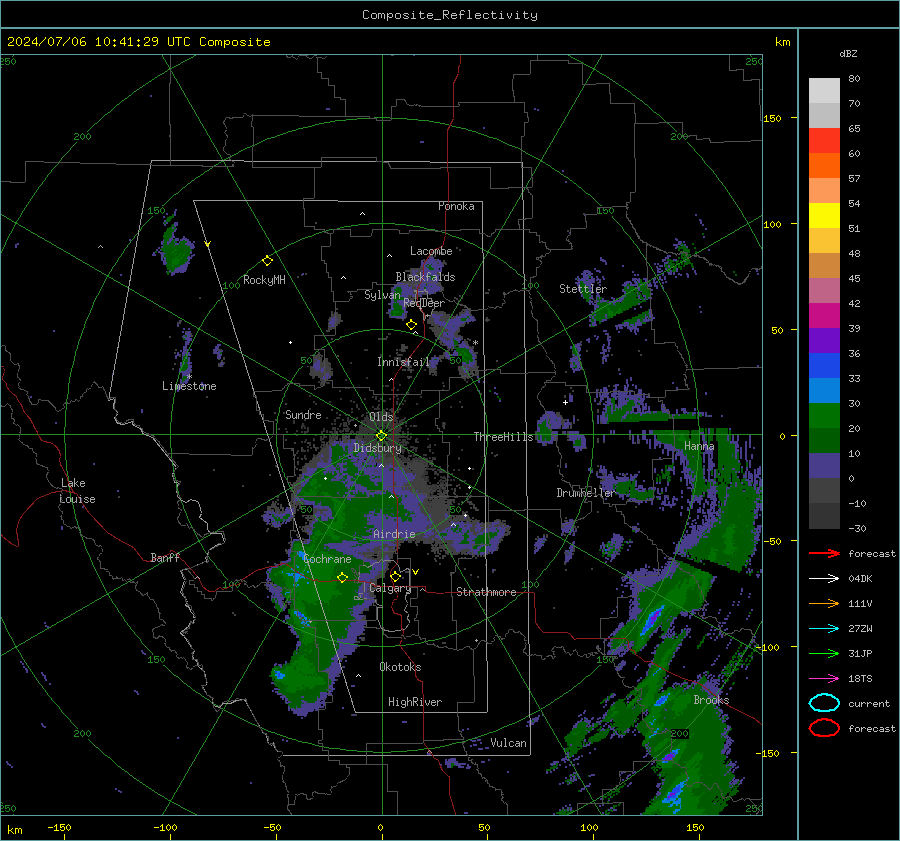This screenshot has width=900, height=841.
Task: Click the Composite_Reflectivity title text
Action: pyautogui.click(x=449, y=15)
